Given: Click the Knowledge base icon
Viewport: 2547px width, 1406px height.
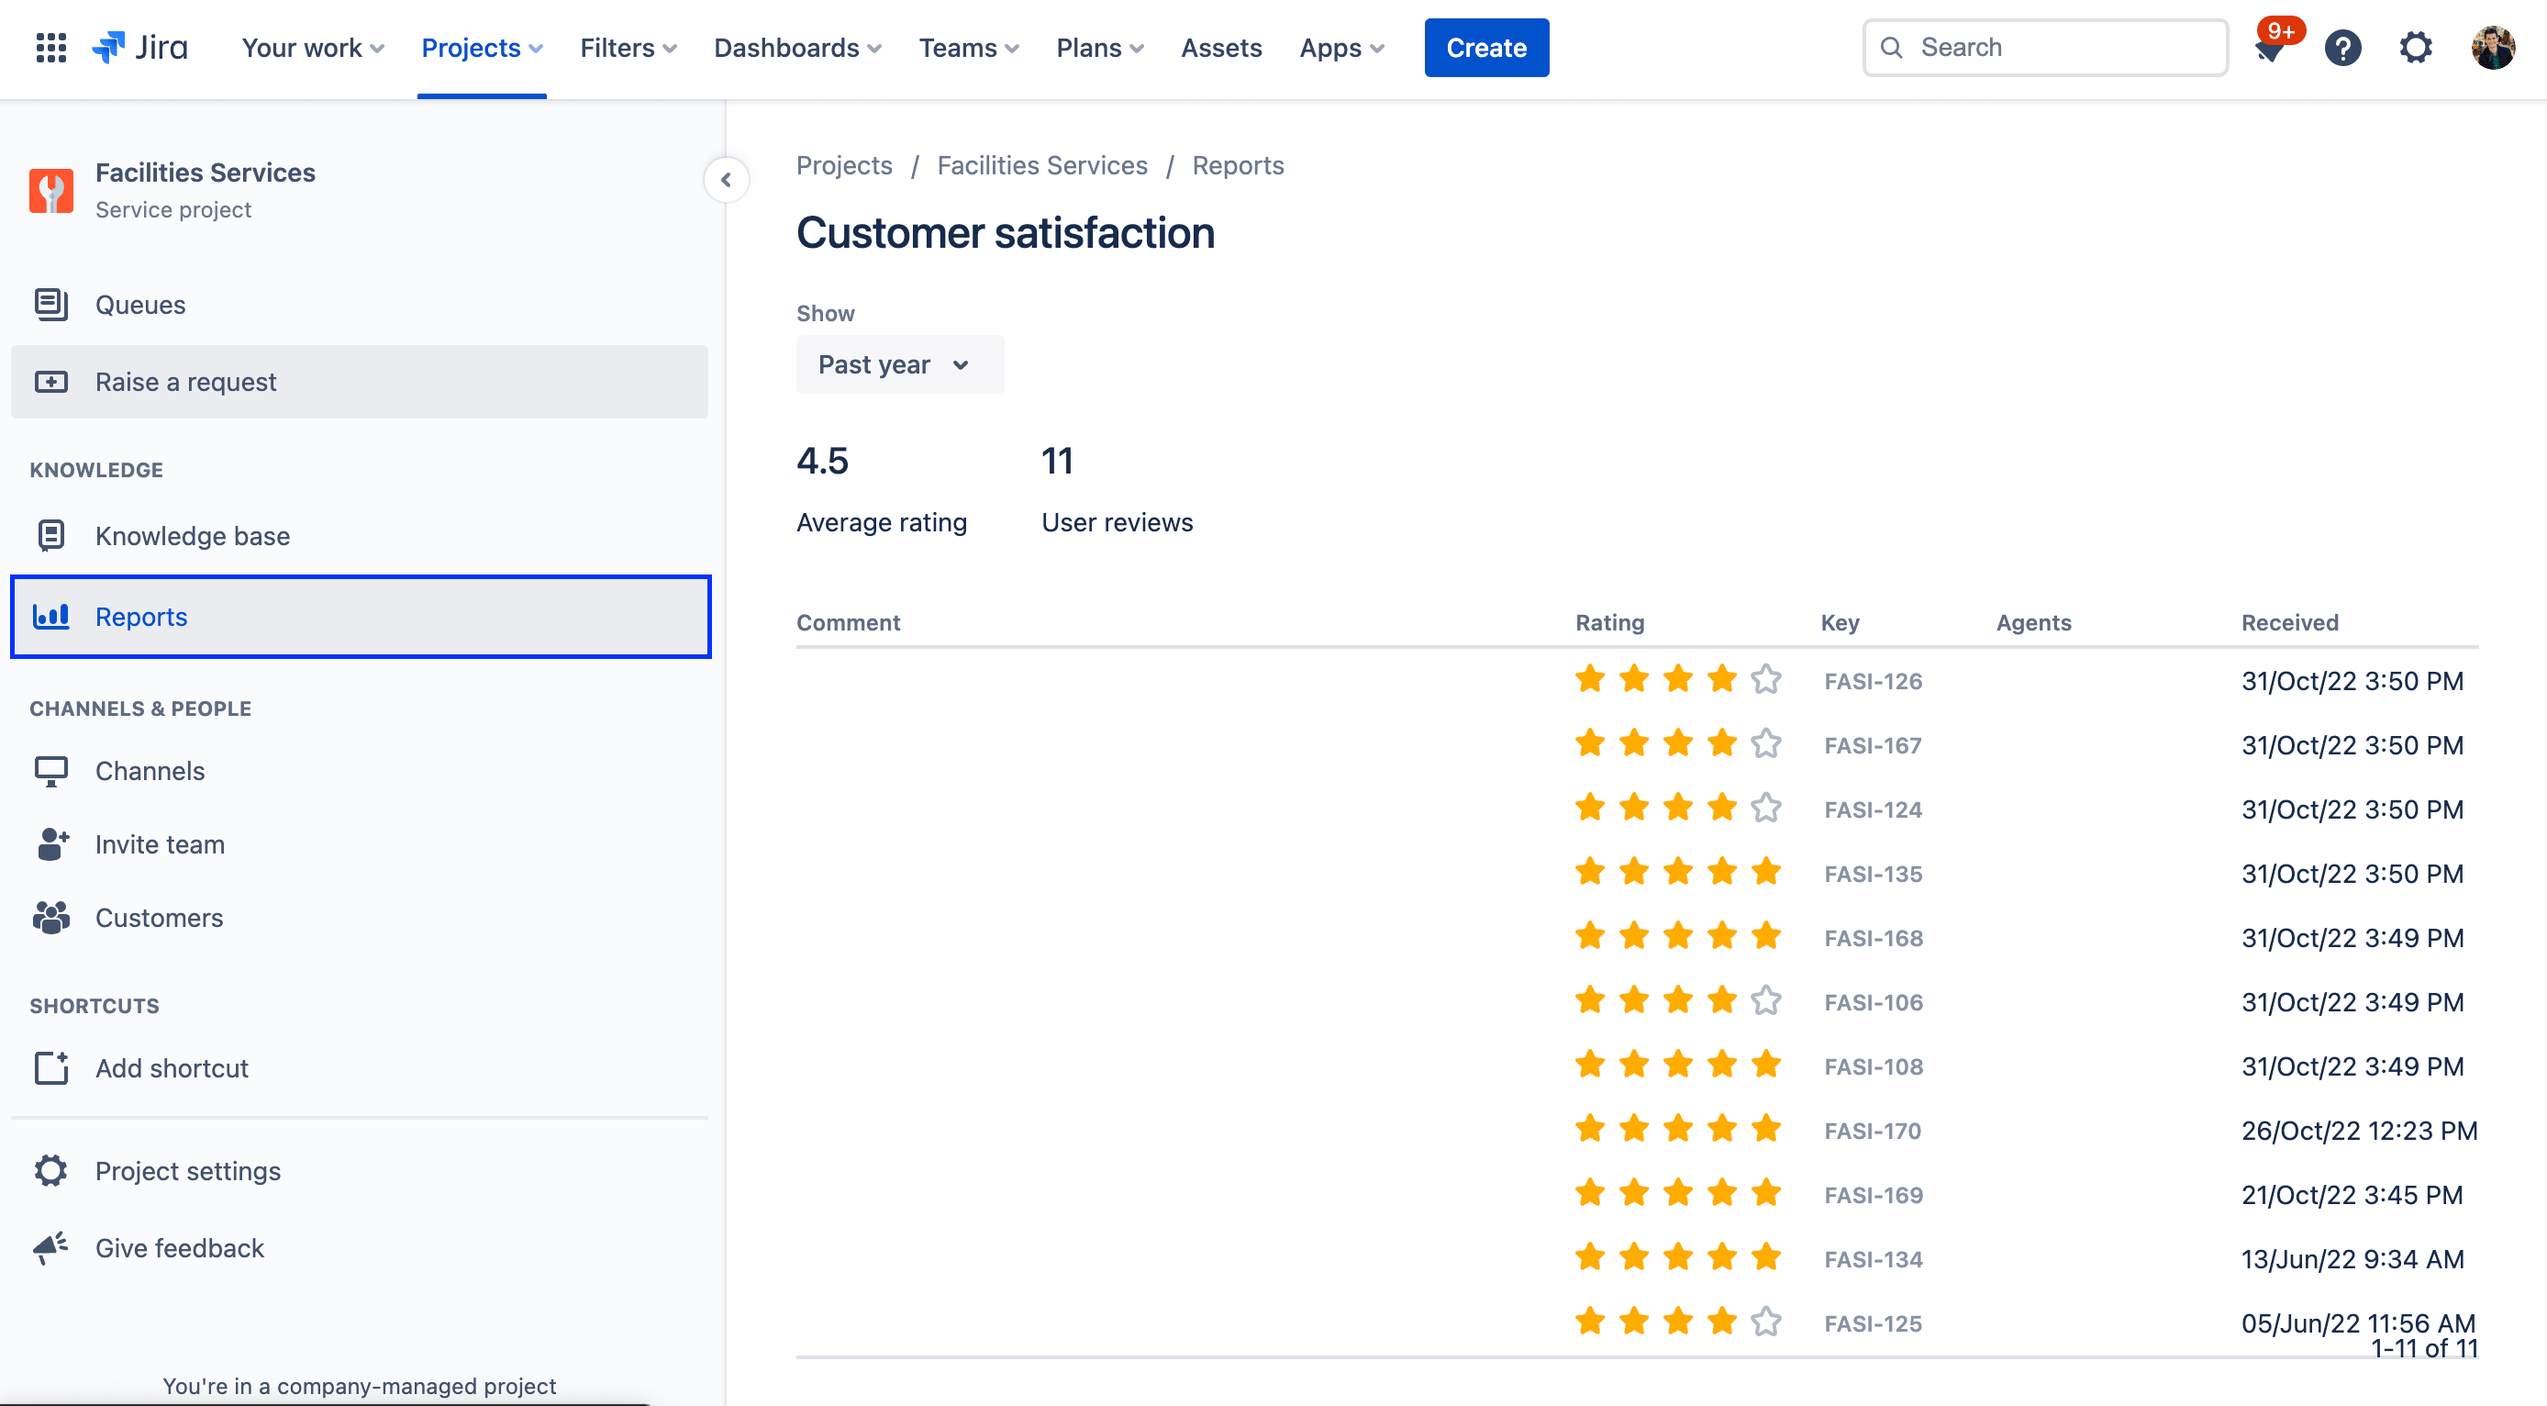Looking at the screenshot, I should pos(52,535).
